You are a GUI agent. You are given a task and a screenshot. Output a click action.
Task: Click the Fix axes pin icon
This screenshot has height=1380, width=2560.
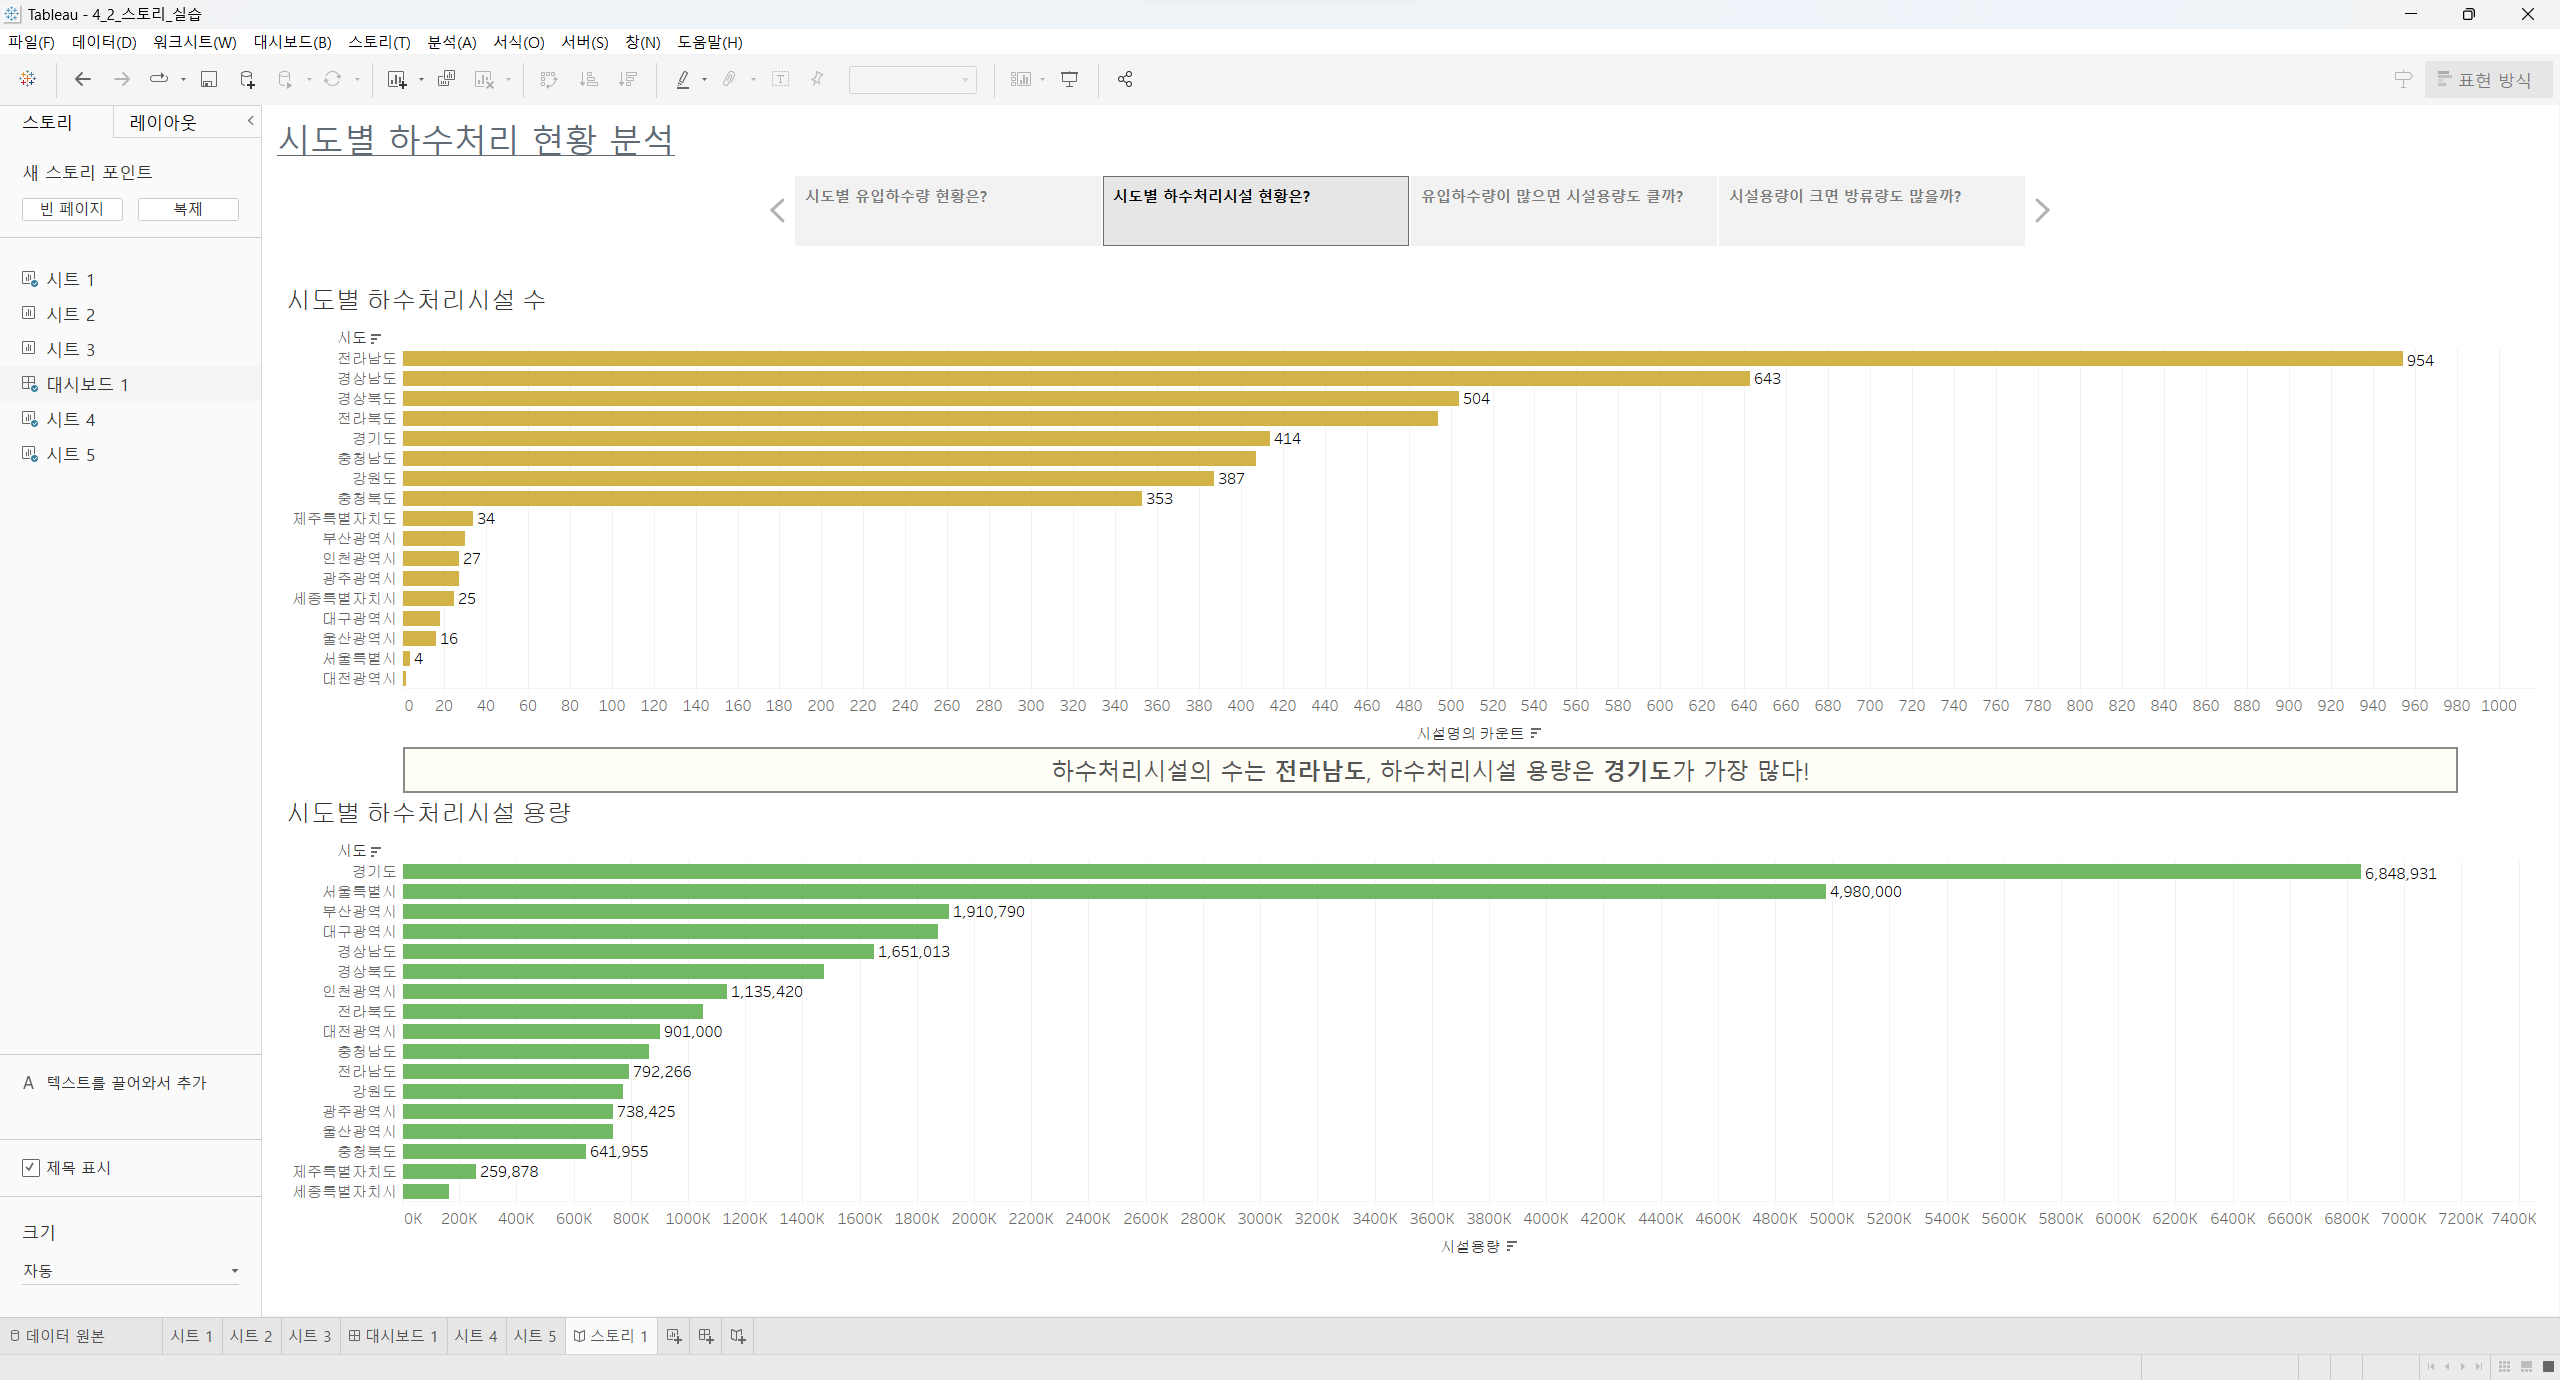(817, 79)
